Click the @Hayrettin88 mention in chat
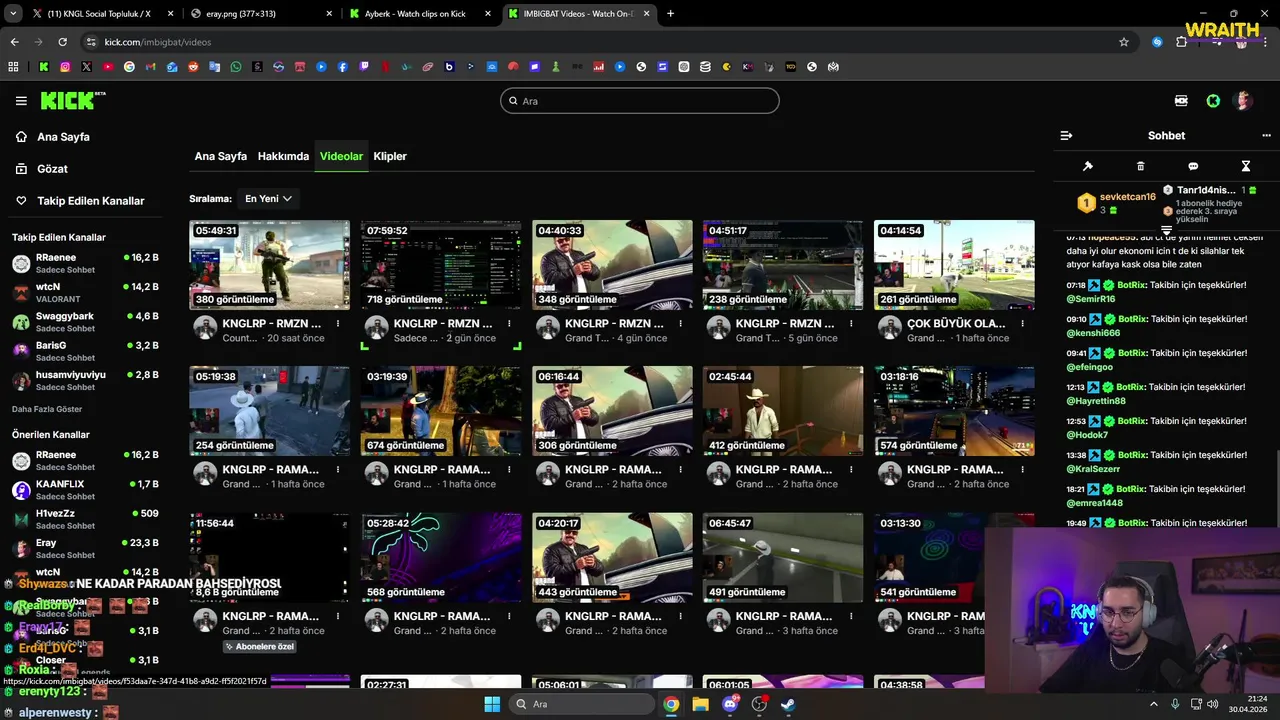This screenshot has height=720, width=1280. 1096,401
